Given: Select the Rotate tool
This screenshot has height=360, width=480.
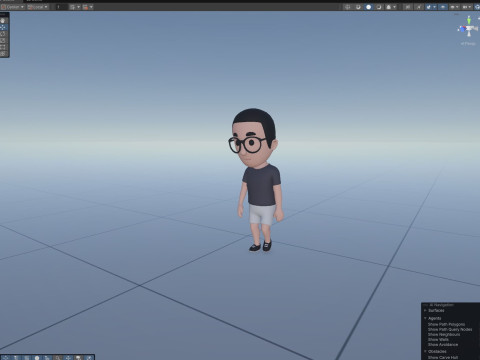Looking at the screenshot, I should click(x=3, y=34).
